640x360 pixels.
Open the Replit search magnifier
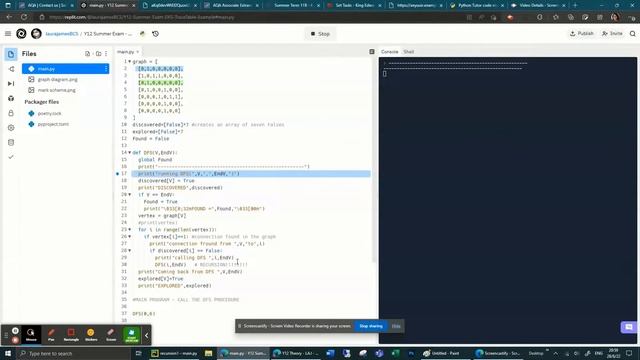tap(633, 34)
